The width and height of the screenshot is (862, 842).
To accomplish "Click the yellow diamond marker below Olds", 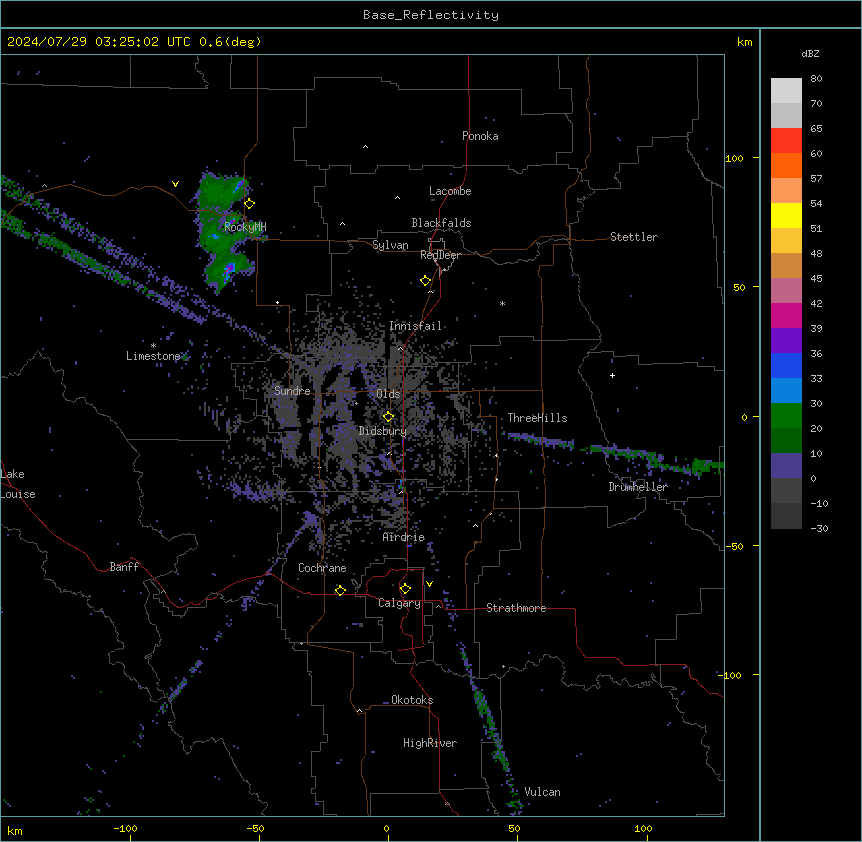I will pos(389,416).
